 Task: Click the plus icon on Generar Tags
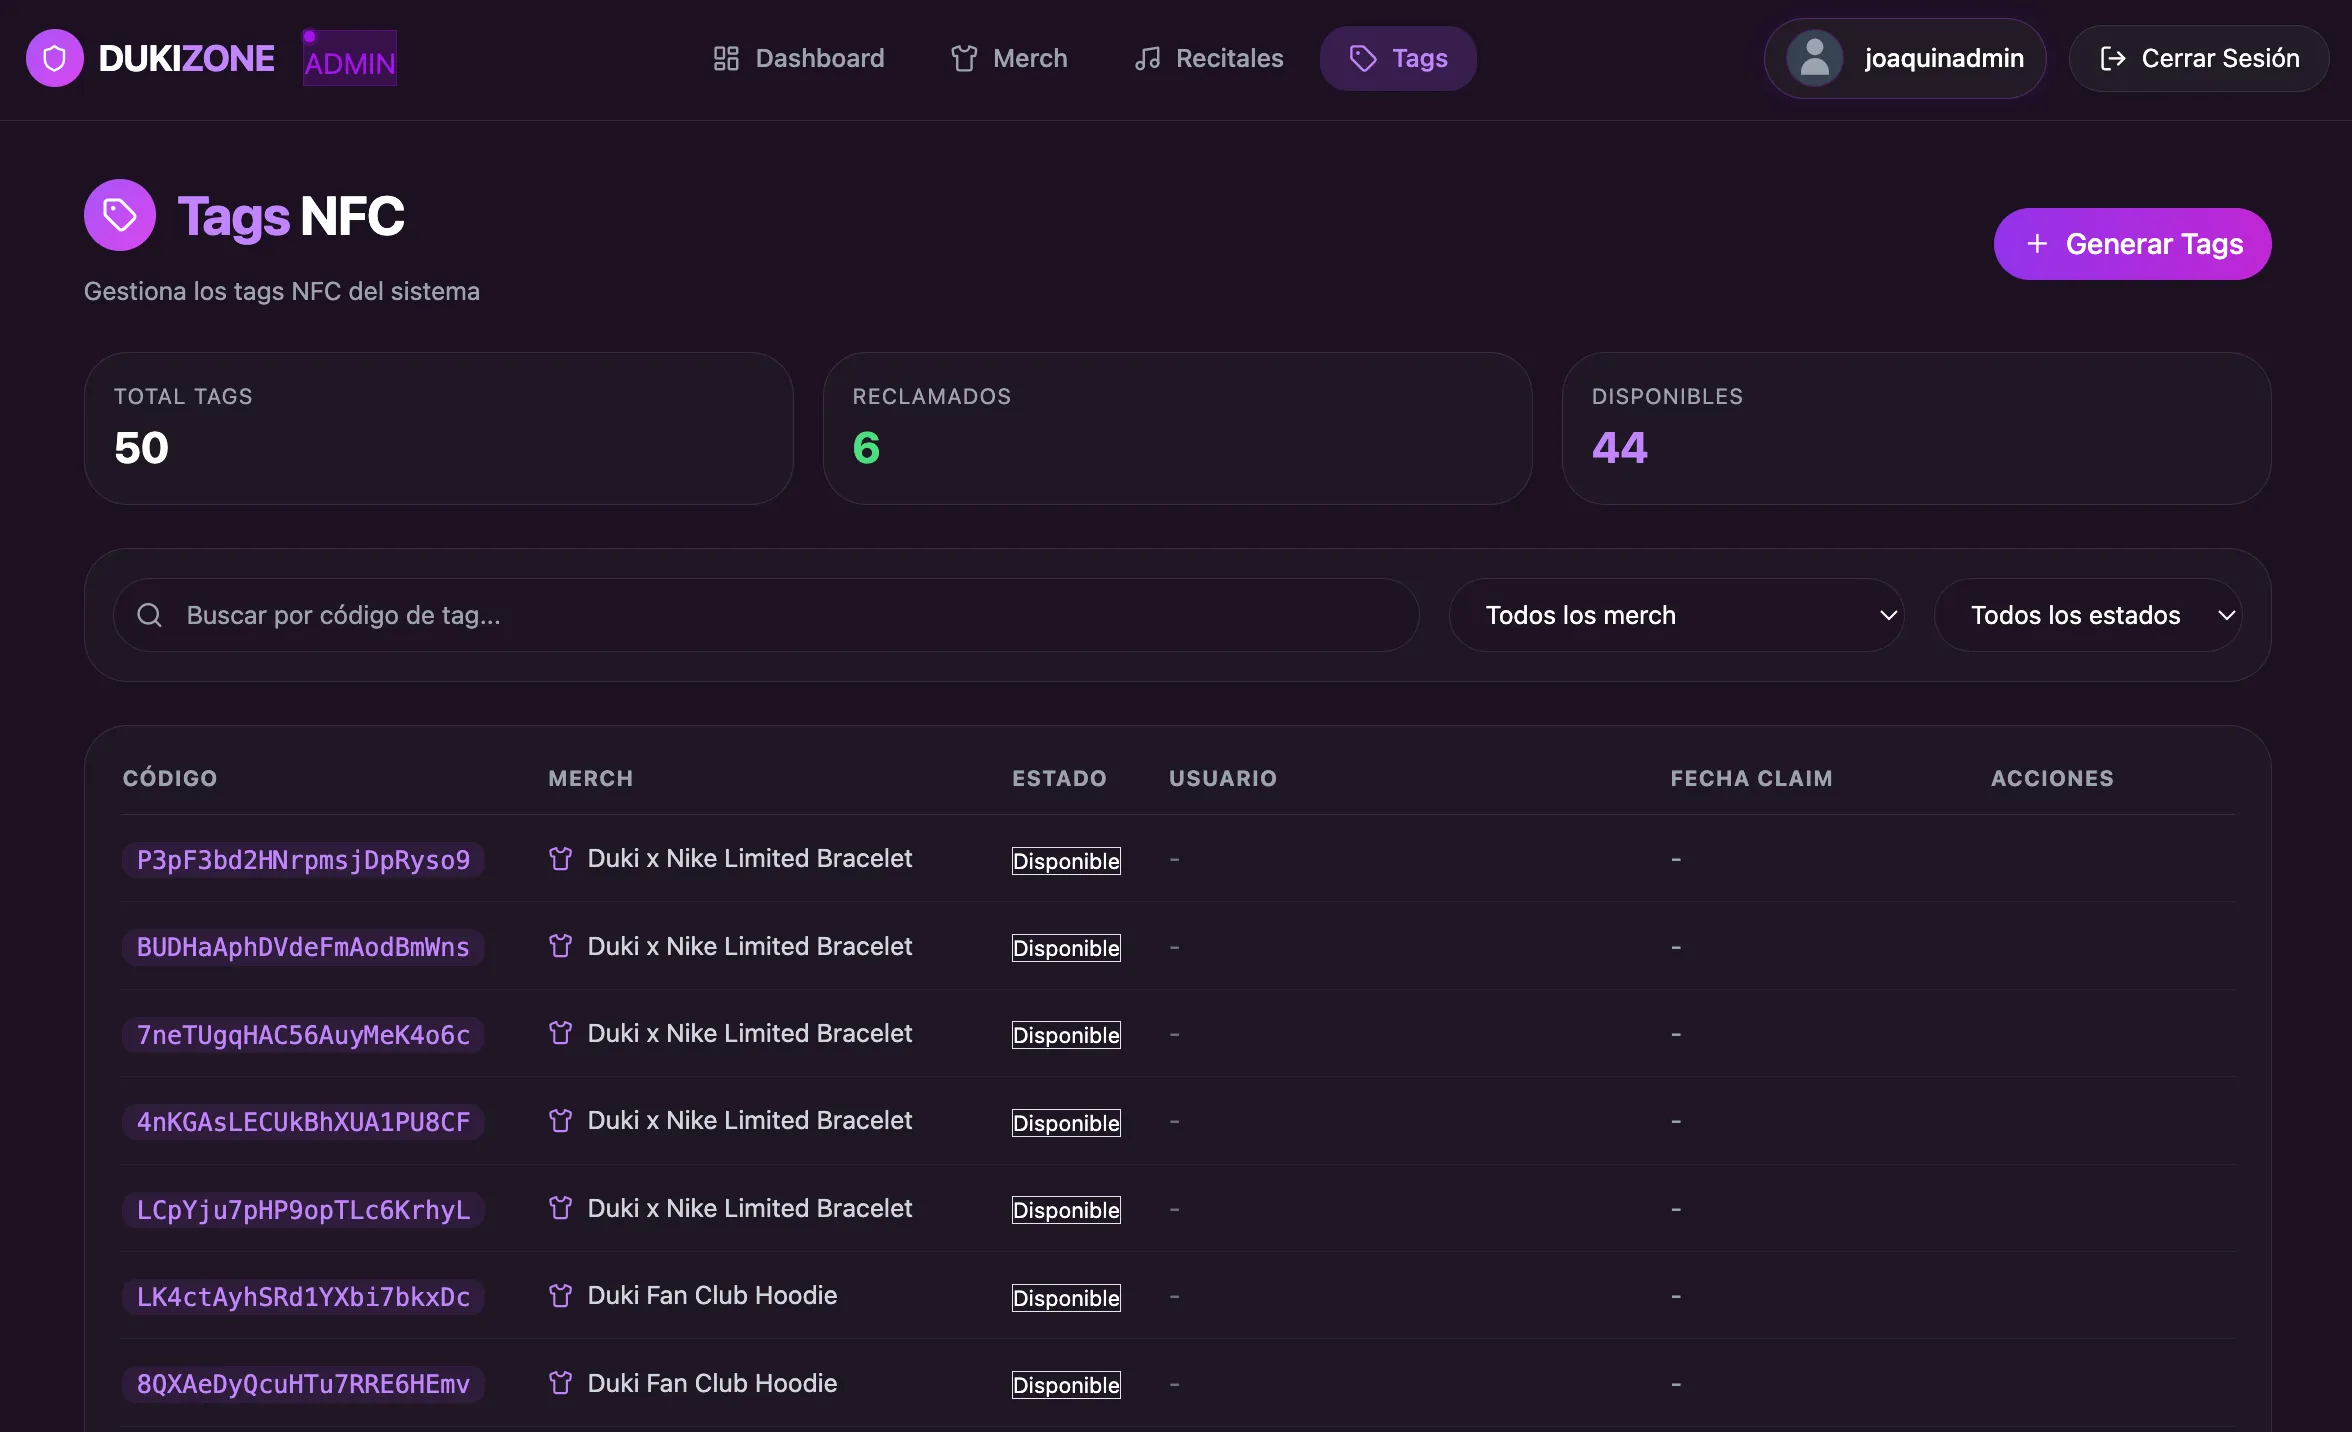[x=2037, y=244]
